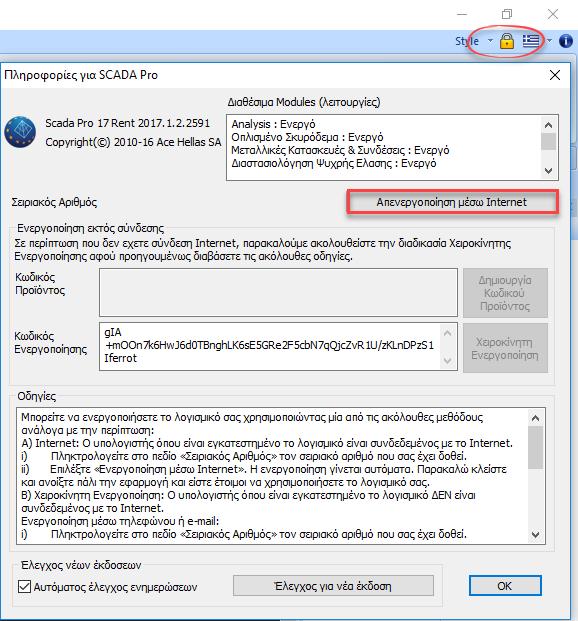Click Απενεργοποίηση μέσω Internet button

(x=452, y=202)
